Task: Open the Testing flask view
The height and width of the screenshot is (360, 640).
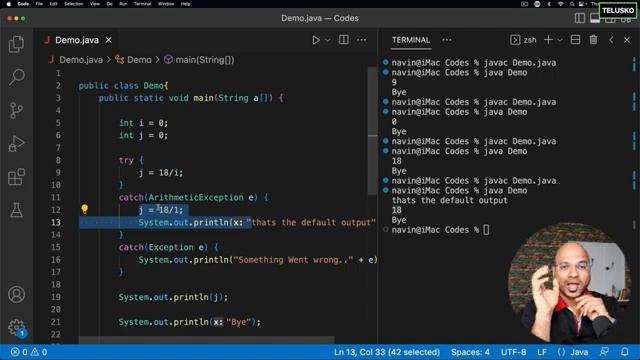Action: (16, 210)
